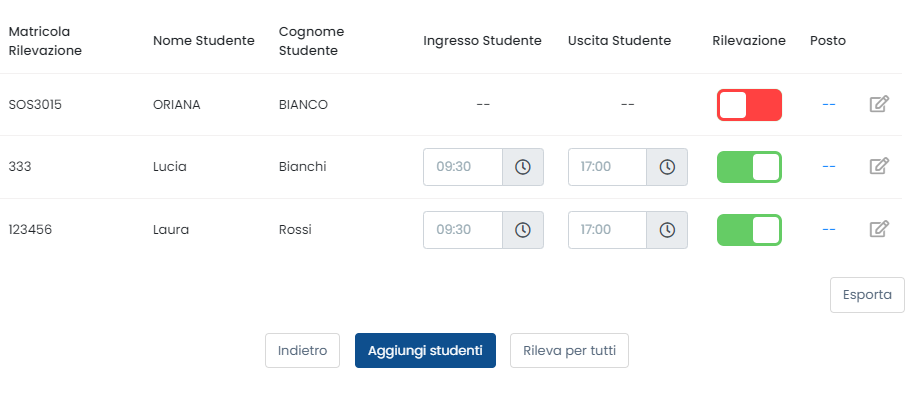Edit Laura Rossi's record via pencil icon
The height and width of the screenshot is (396, 912).
pyautogui.click(x=879, y=229)
